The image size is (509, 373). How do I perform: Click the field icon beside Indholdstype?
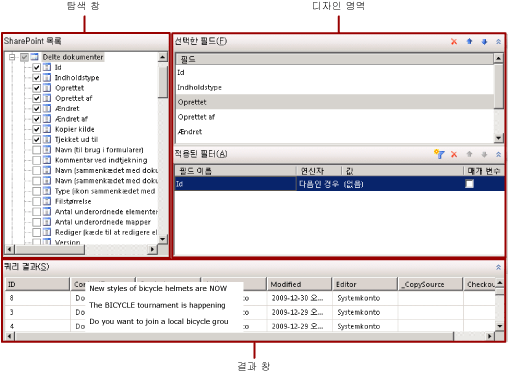47,78
